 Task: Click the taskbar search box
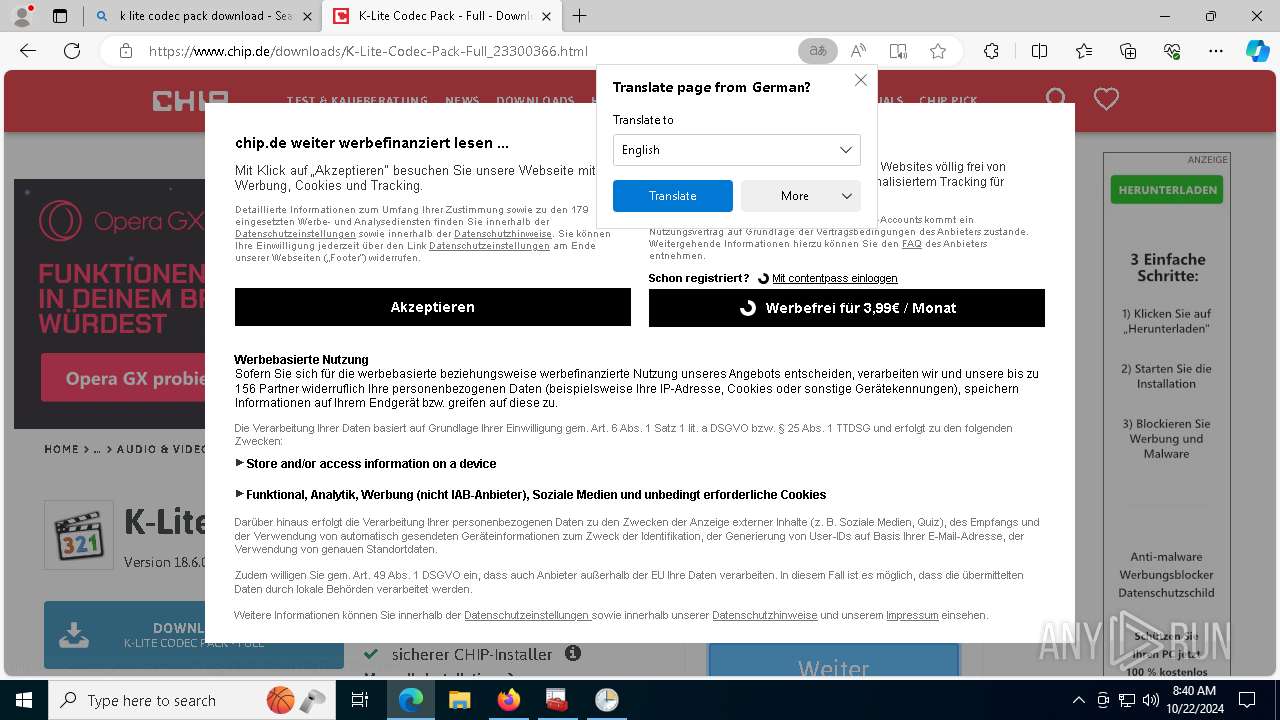tap(192, 700)
